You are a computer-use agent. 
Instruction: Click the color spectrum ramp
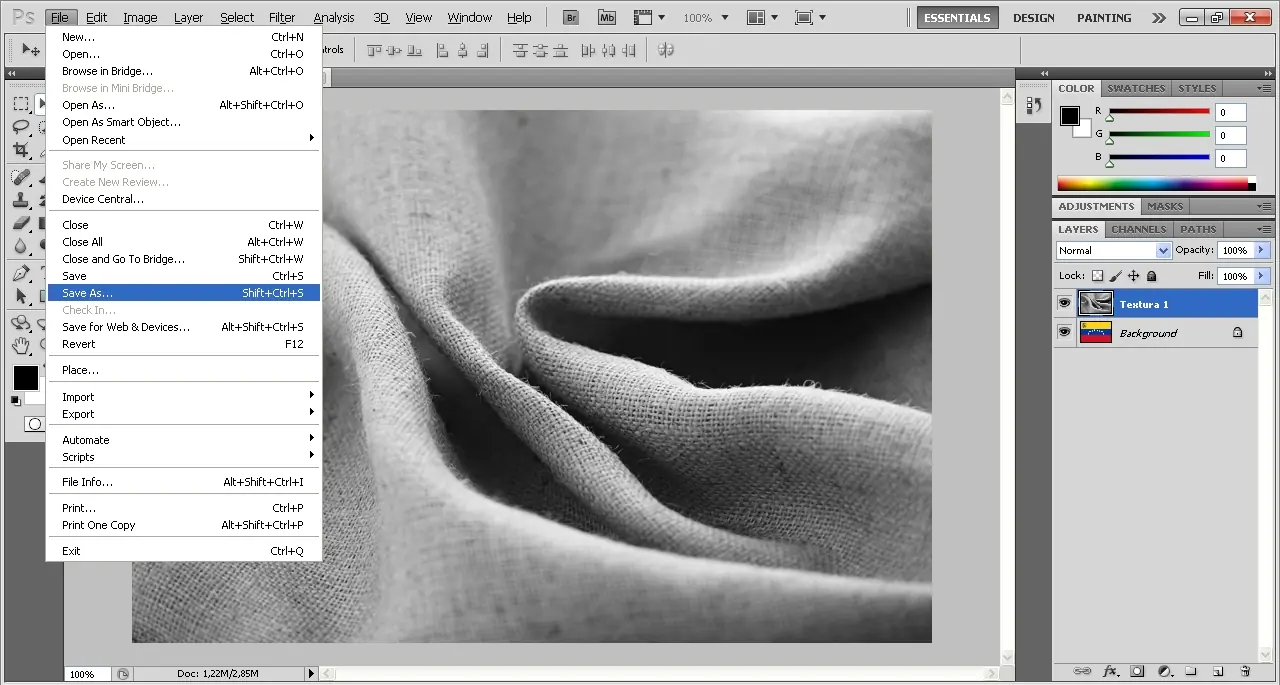(x=1155, y=184)
